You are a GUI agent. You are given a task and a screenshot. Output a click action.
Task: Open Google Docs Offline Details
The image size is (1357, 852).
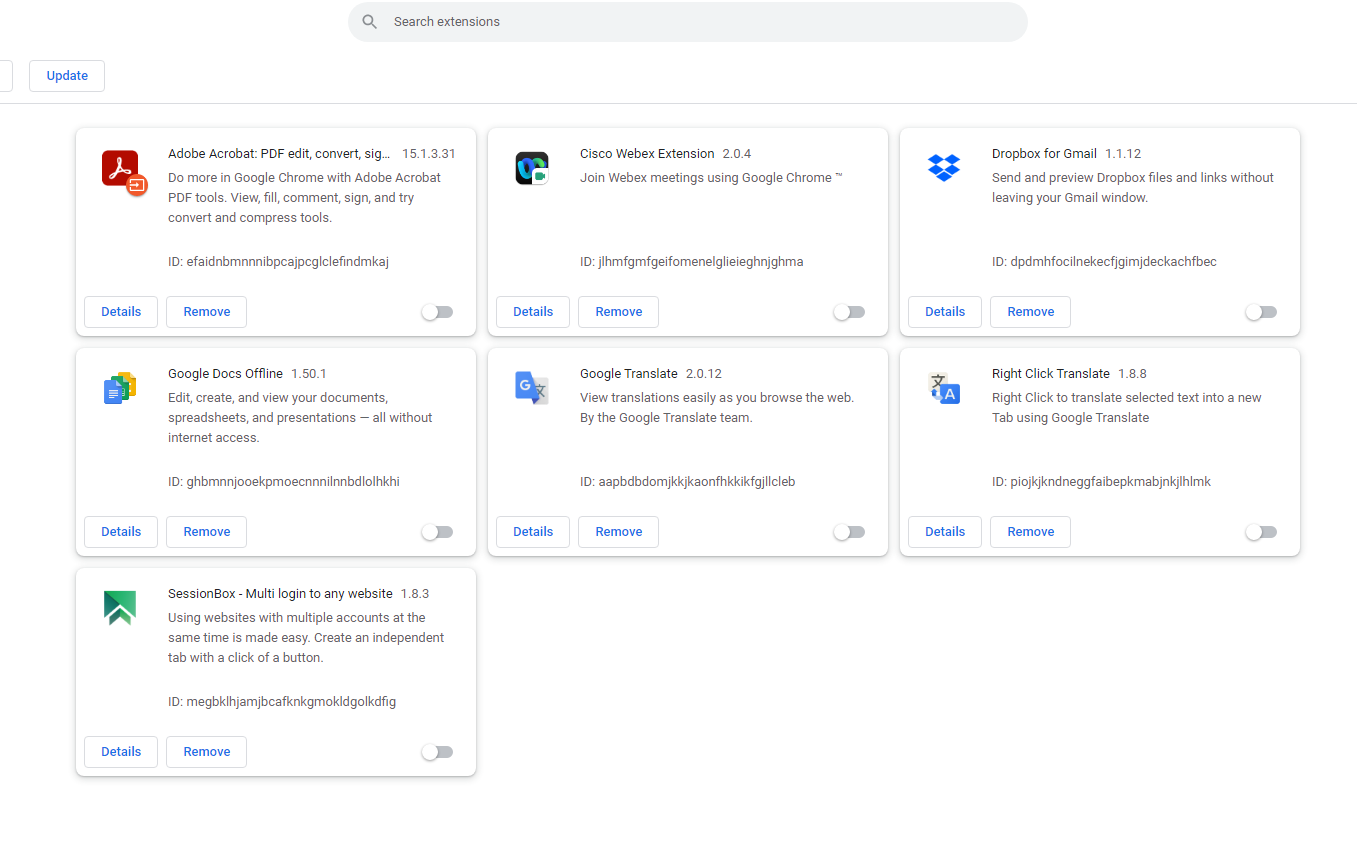121,532
